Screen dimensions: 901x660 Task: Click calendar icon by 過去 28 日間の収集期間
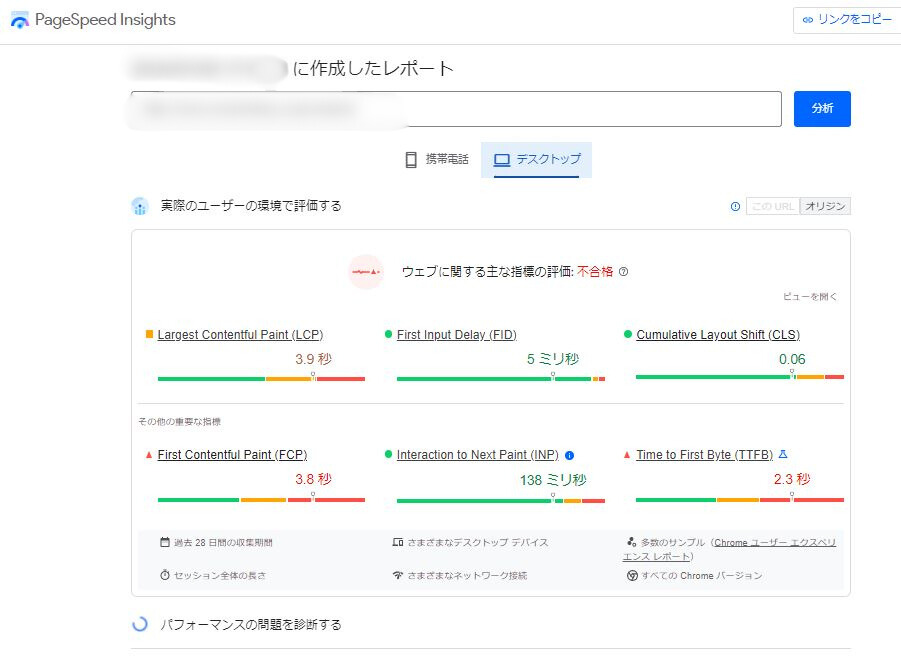tap(165, 542)
